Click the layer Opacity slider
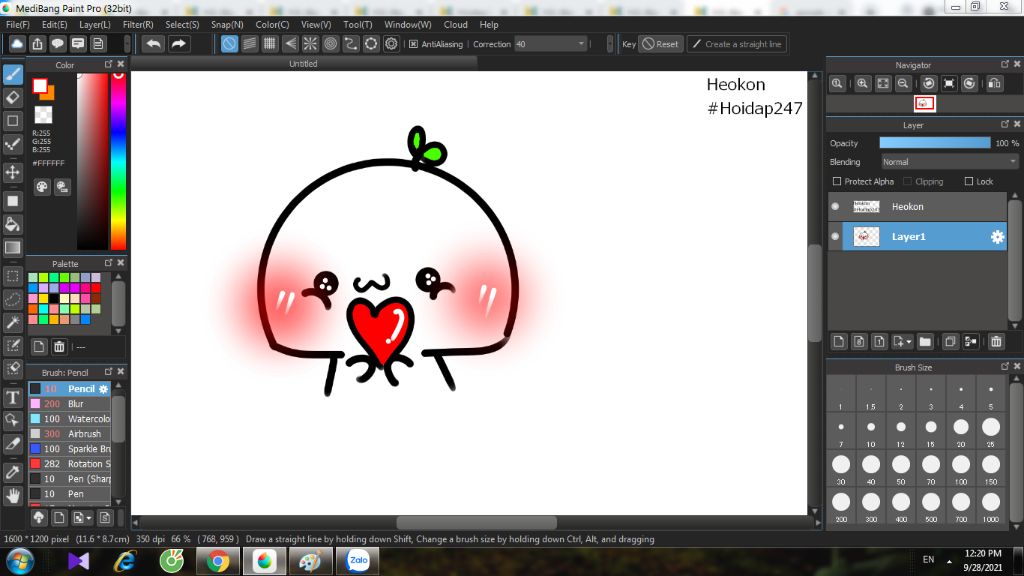 click(935, 143)
